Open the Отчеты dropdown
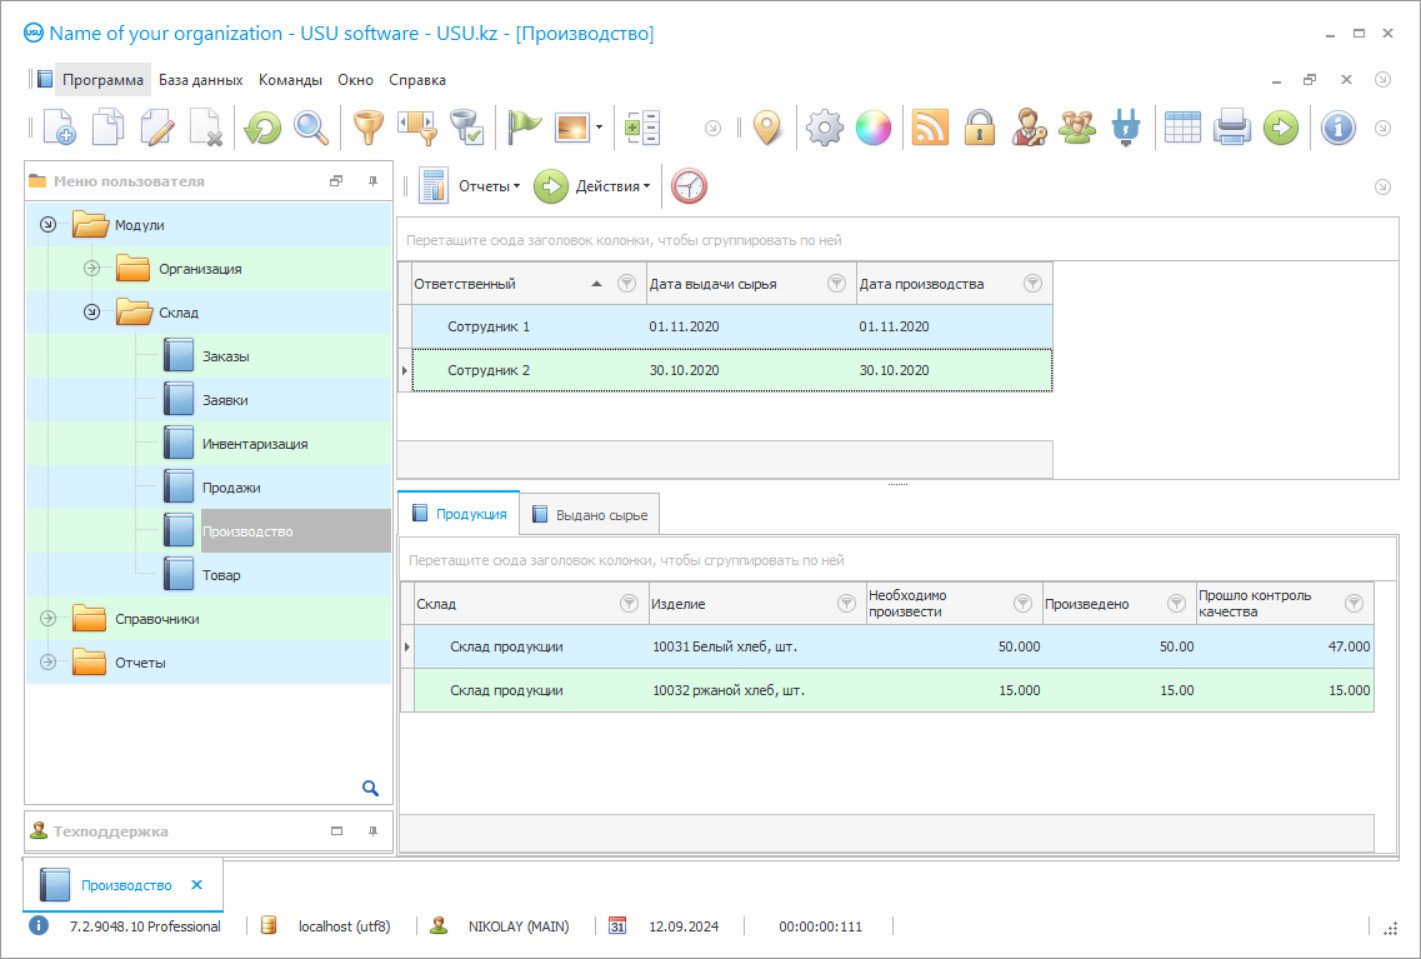Viewport: 1421px width, 959px height. pyautogui.click(x=488, y=186)
